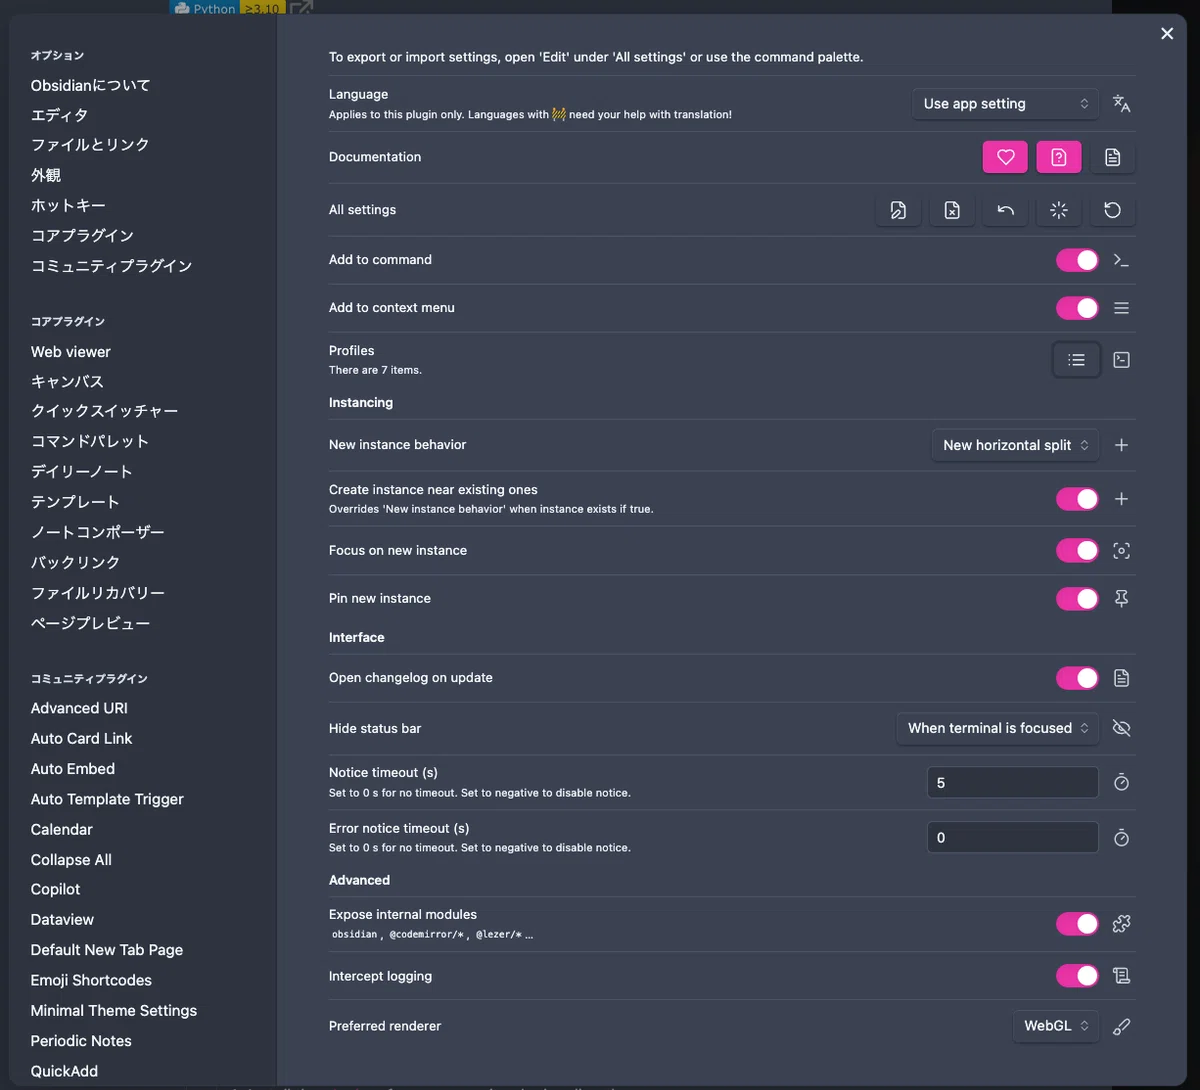The height and width of the screenshot is (1090, 1200).
Task: Select the Dataview plugin settings tab
Action: [62, 920]
